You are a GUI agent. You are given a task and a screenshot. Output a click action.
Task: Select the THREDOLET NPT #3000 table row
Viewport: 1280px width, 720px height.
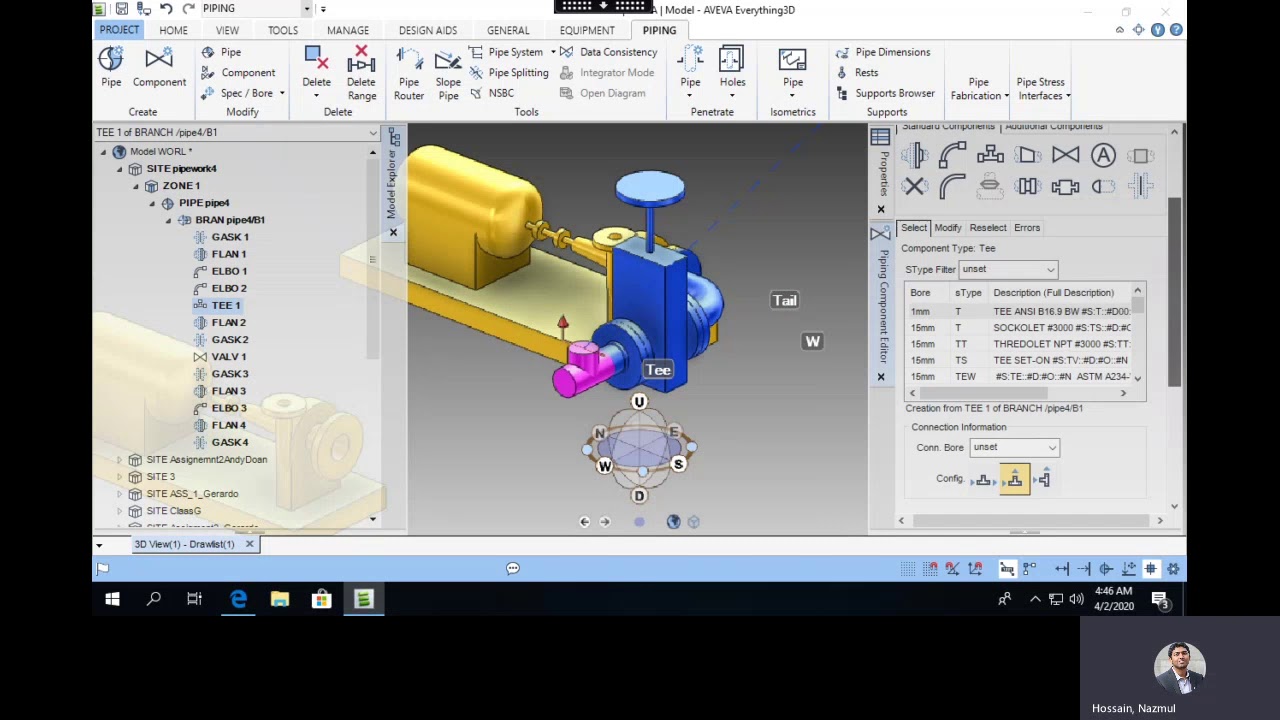(1019, 344)
